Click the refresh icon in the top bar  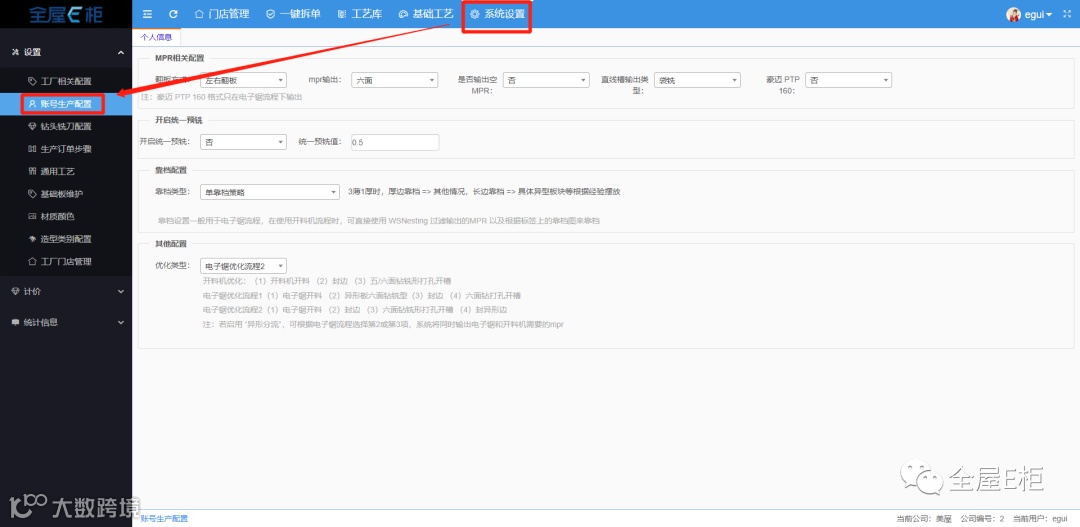(x=173, y=14)
